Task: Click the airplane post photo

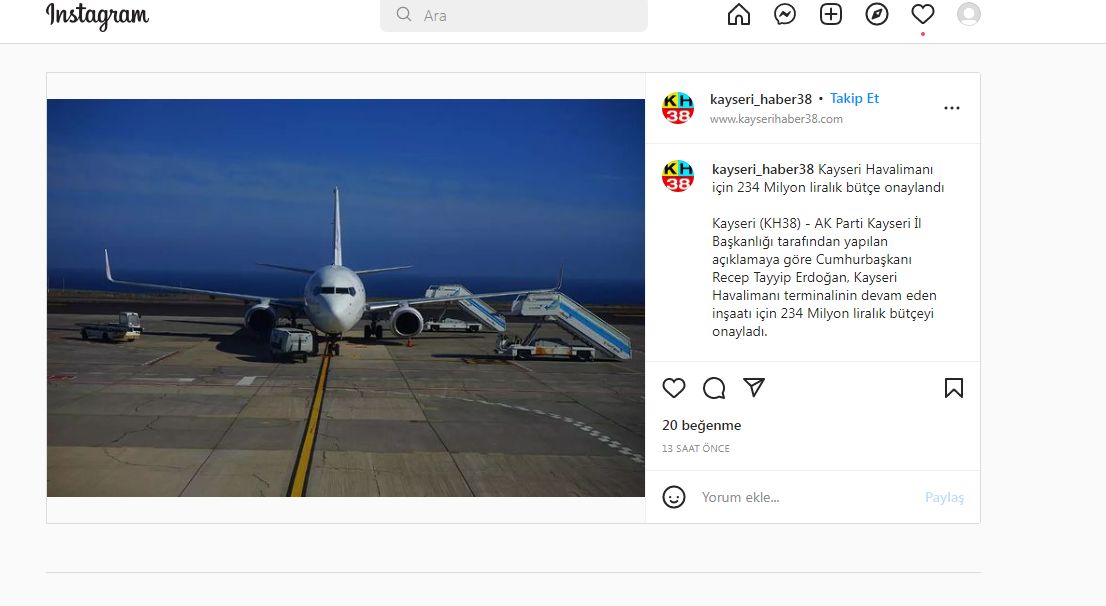Action: [x=346, y=298]
